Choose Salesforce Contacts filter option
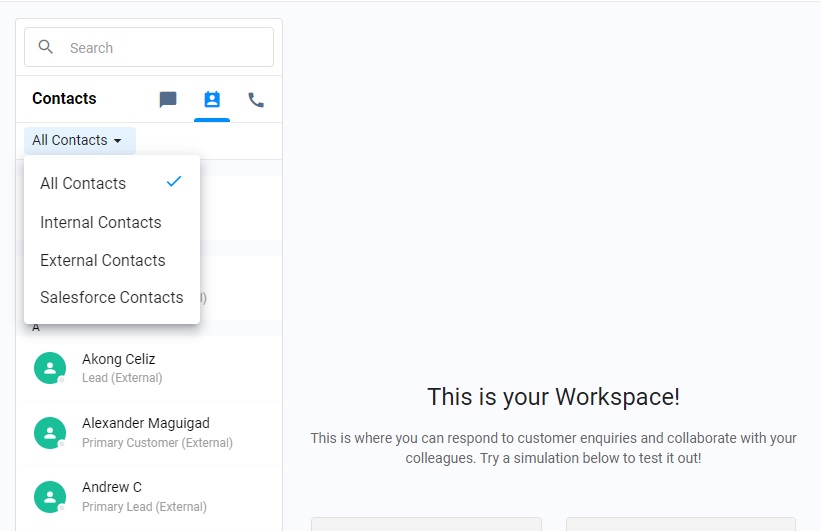The width and height of the screenshot is (821, 532). [x=112, y=297]
